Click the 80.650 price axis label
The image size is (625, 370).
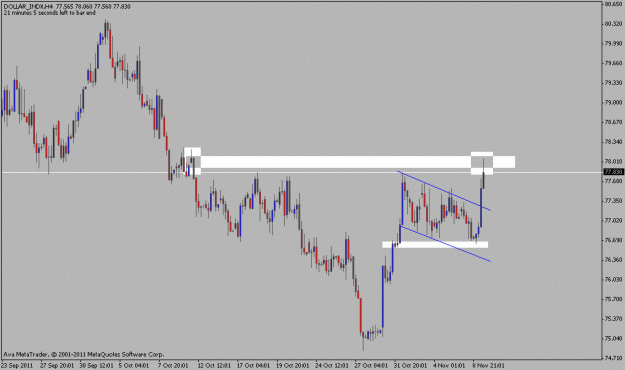tap(614, 4)
